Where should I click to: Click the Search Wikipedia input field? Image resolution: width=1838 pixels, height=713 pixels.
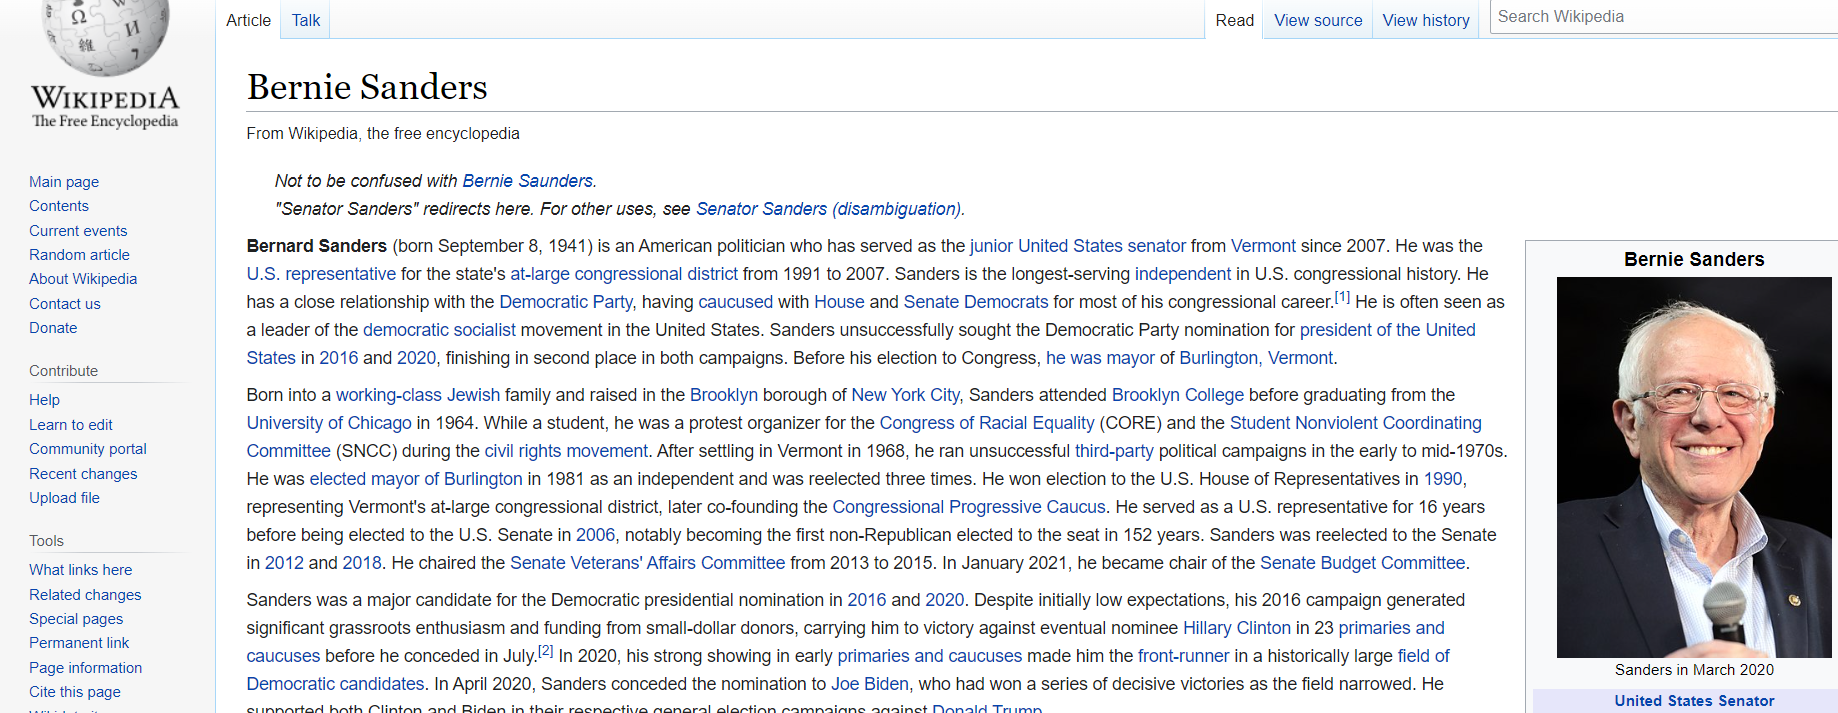[x=1660, y=17]
